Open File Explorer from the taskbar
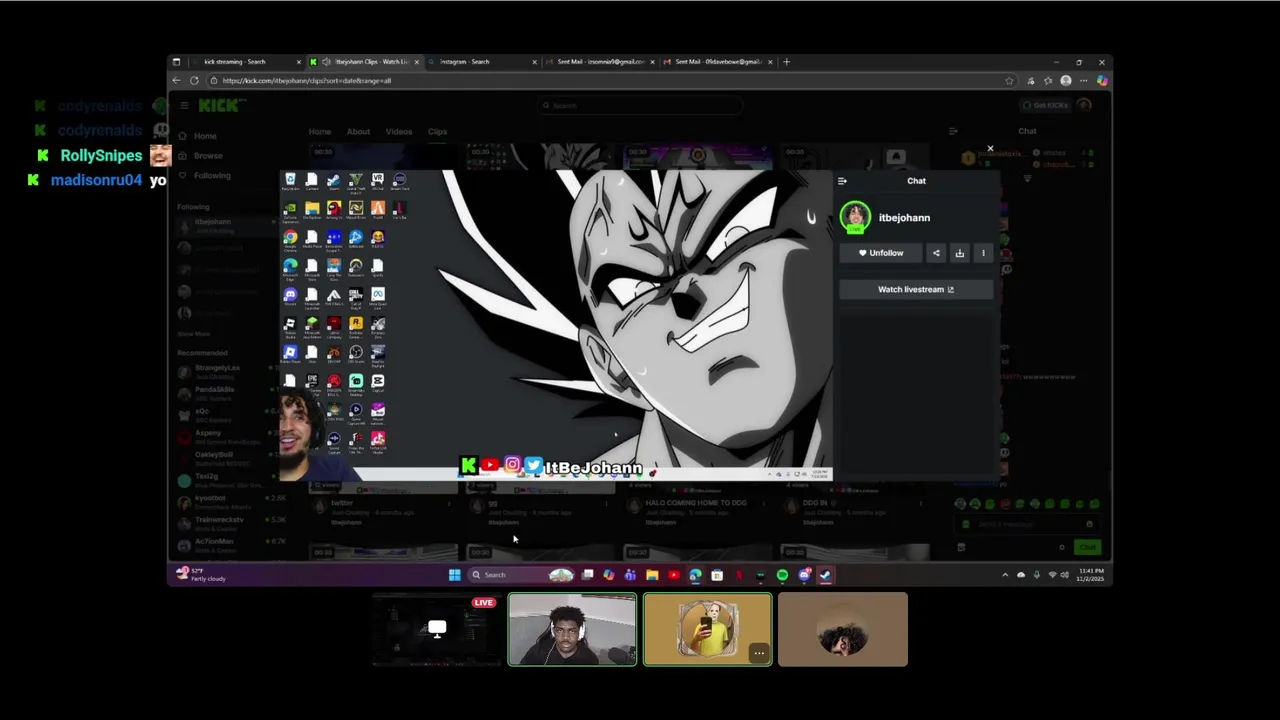This screenshot has width=1280, height=720. point(652,575)
